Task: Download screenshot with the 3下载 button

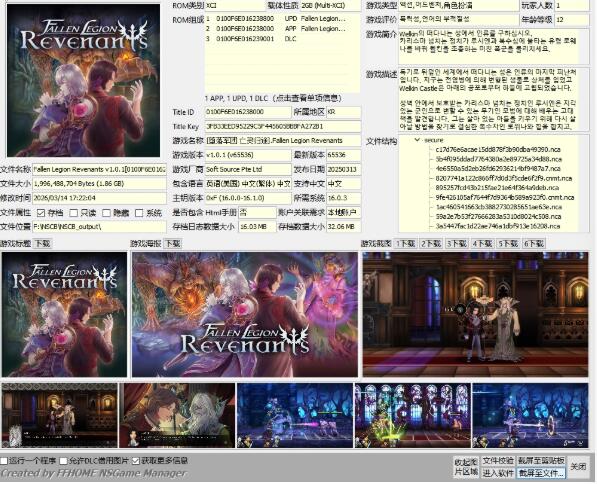Action: click(457, 243)
